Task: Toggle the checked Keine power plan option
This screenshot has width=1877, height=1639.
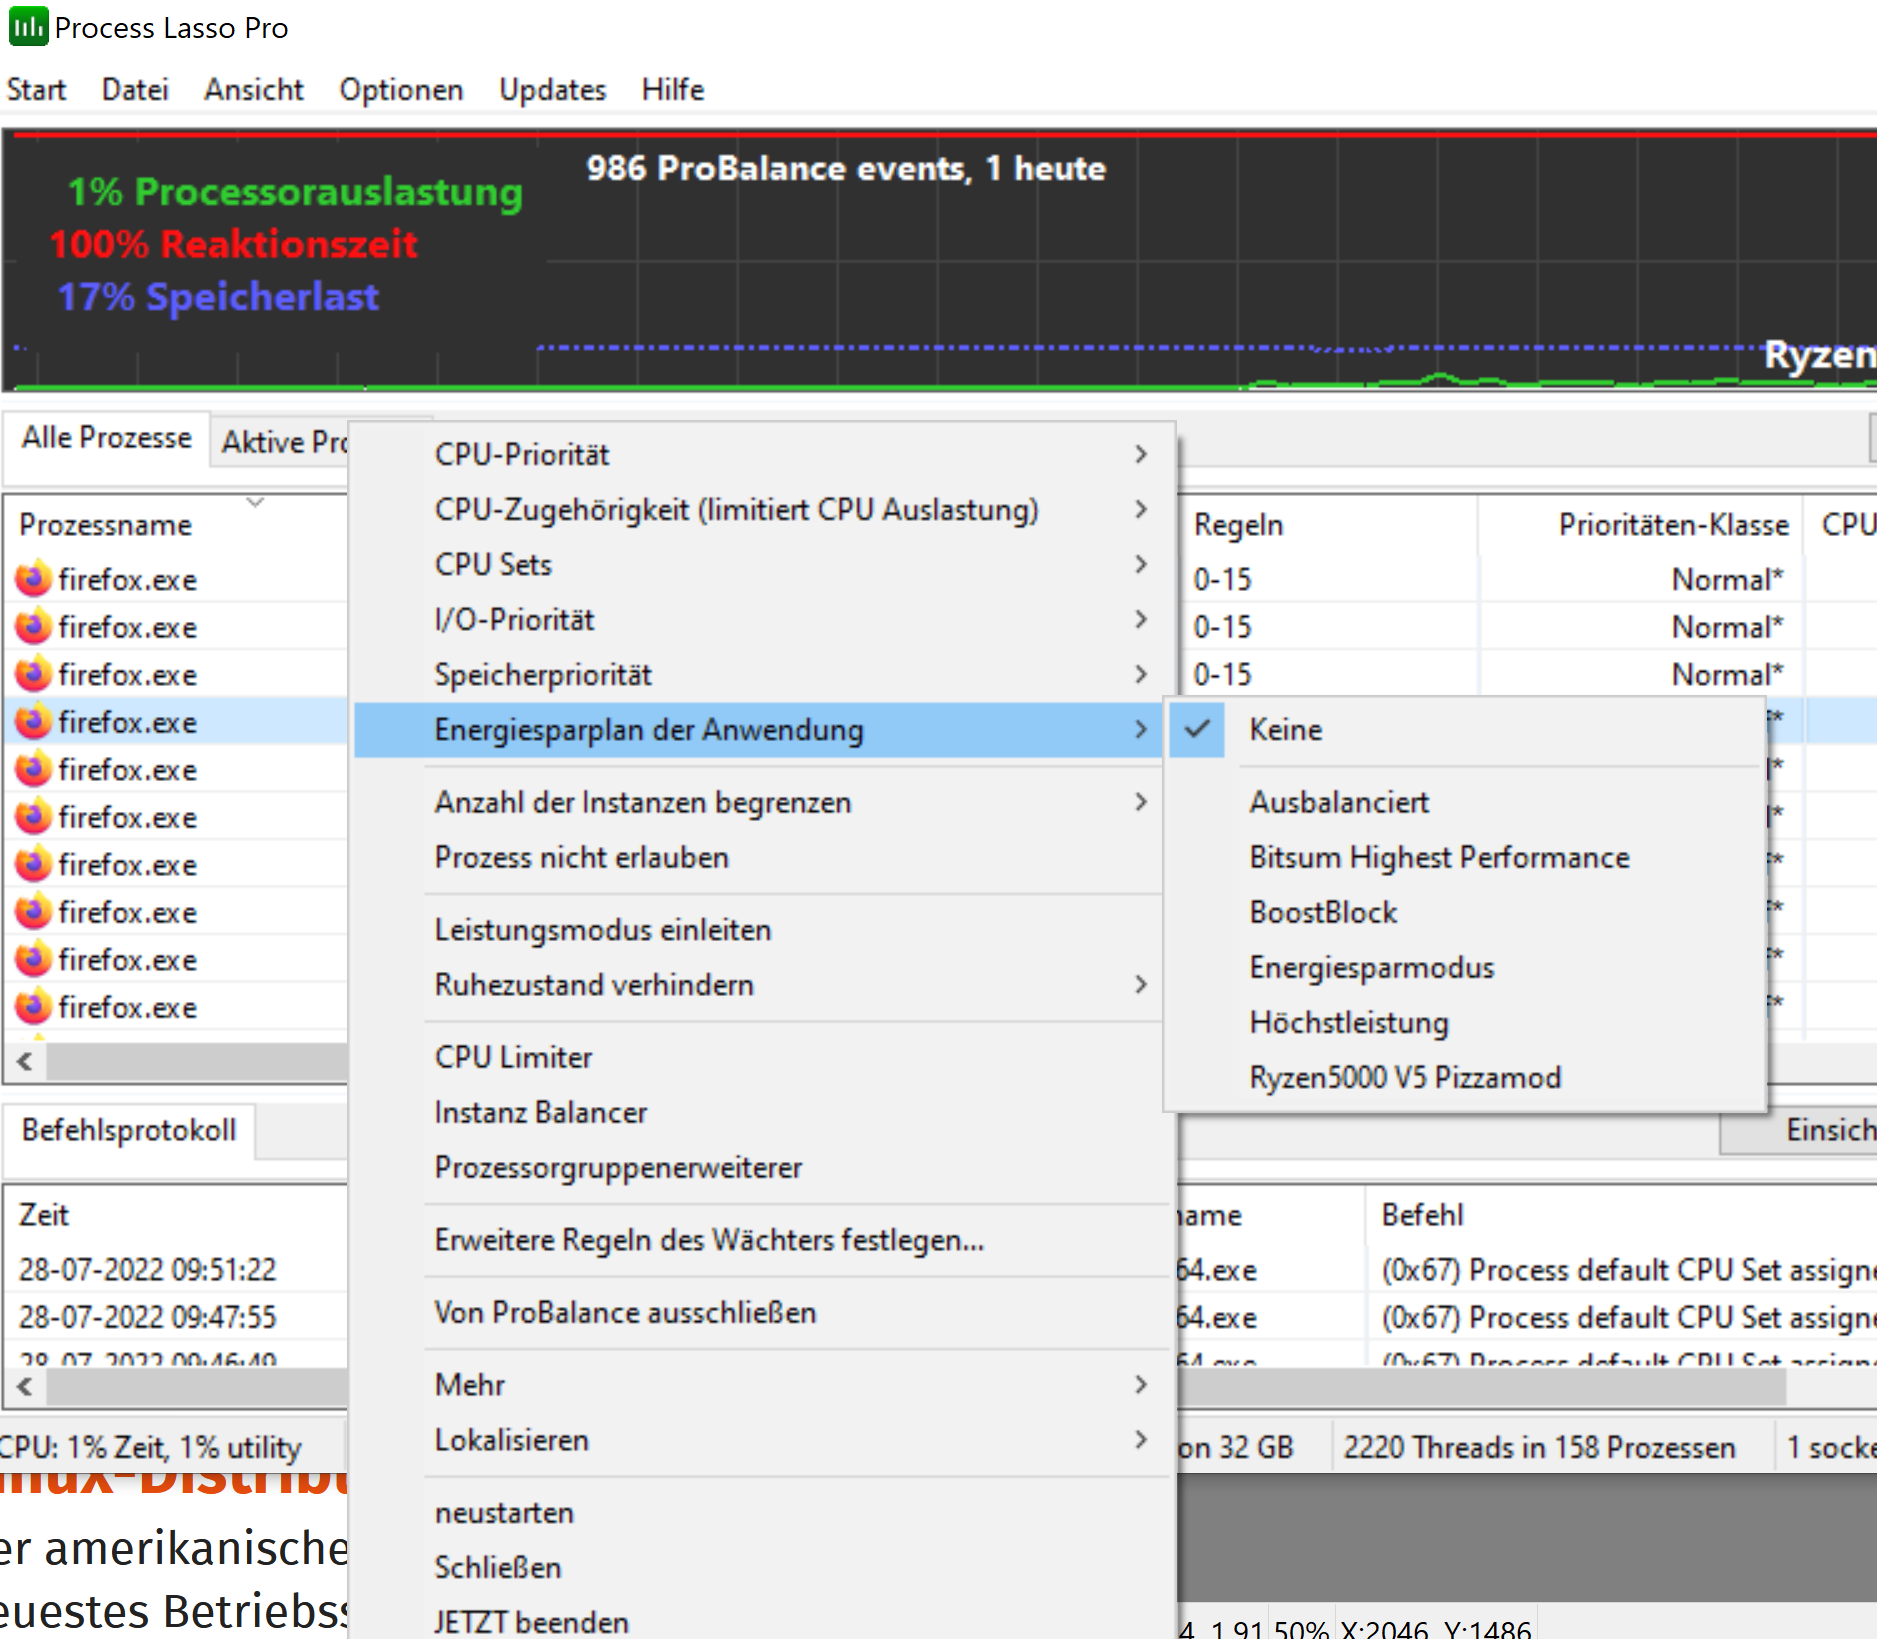Action: [x=1465, y=730]
